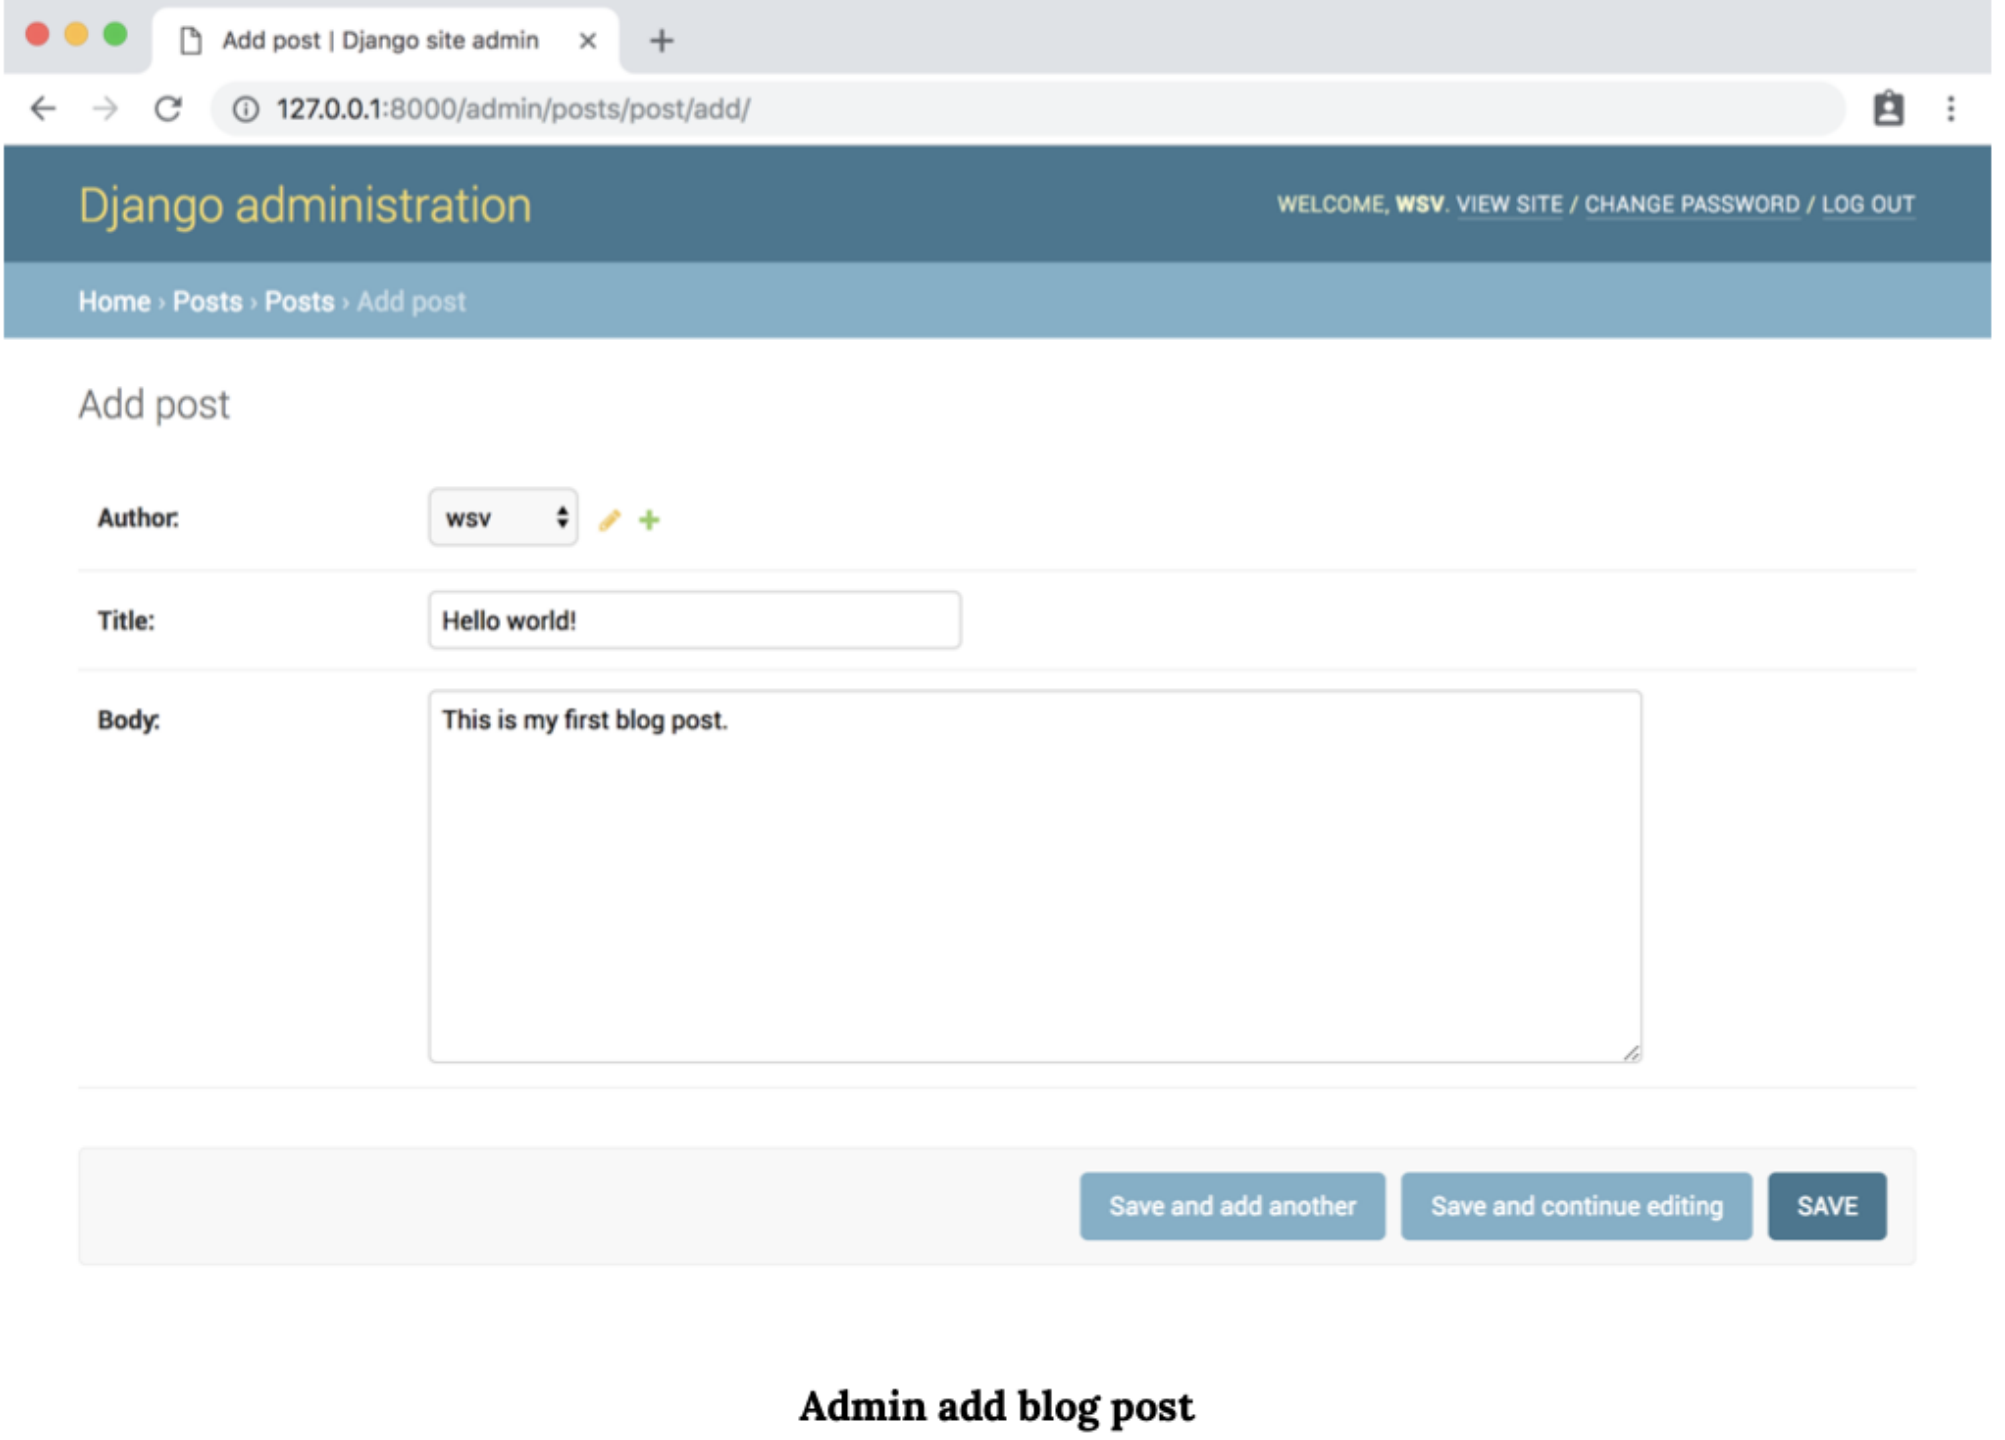Click Save and continue editing button
This screenshot has height=1440, width=2005.
coord(1577,1207)
